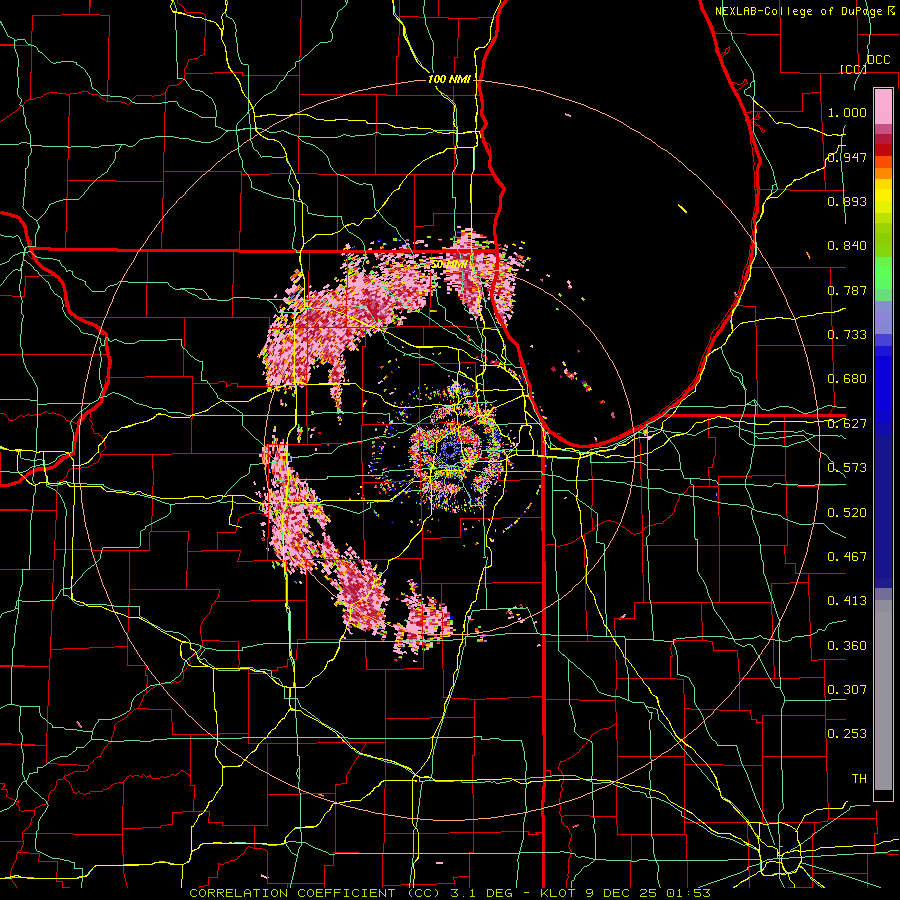
Task: Select the 0.413 legend value
Action: tap(847, 601)
